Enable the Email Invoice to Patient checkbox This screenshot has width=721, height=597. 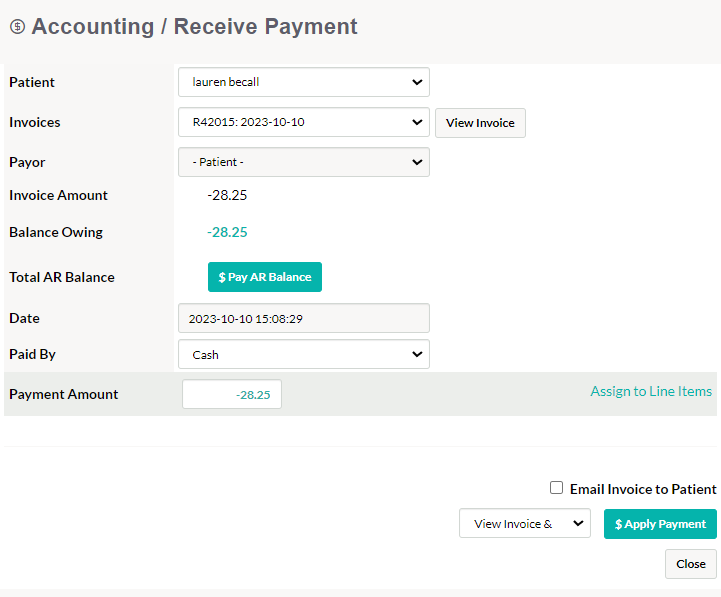coord(556,488)
